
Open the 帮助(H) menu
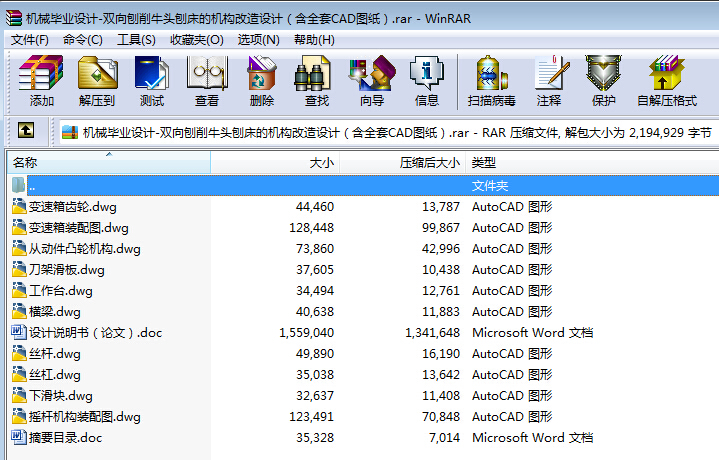314,40
